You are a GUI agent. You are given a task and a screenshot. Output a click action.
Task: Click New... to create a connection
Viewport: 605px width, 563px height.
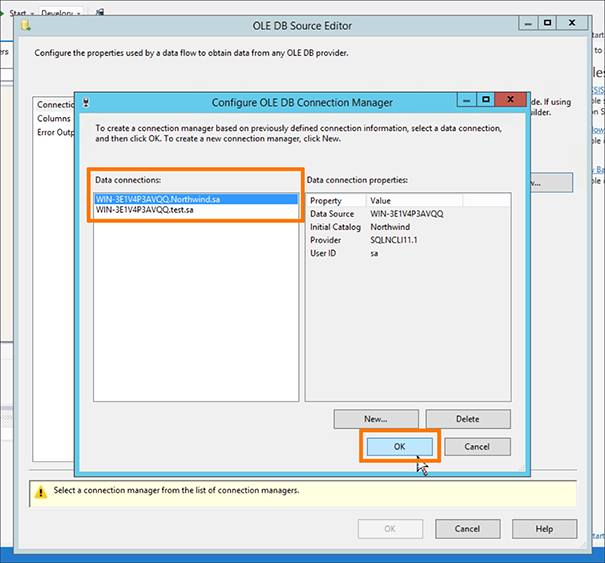pyautogui.click(x=376, y=419)
